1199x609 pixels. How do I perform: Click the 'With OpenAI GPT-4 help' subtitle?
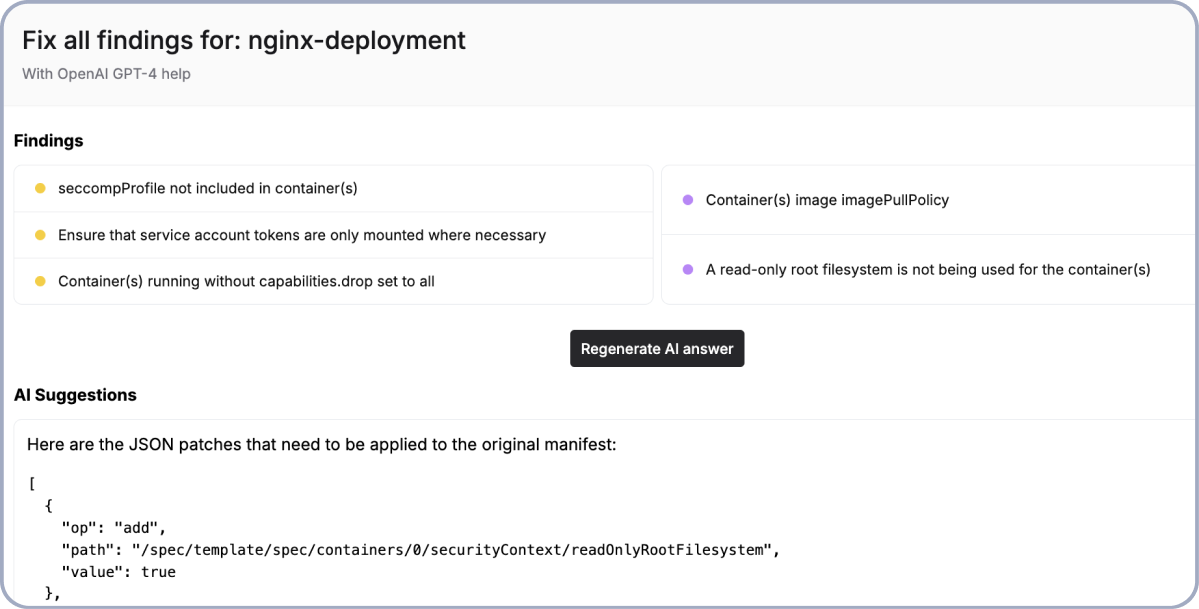pyautogui.click(x=106, y=74)
